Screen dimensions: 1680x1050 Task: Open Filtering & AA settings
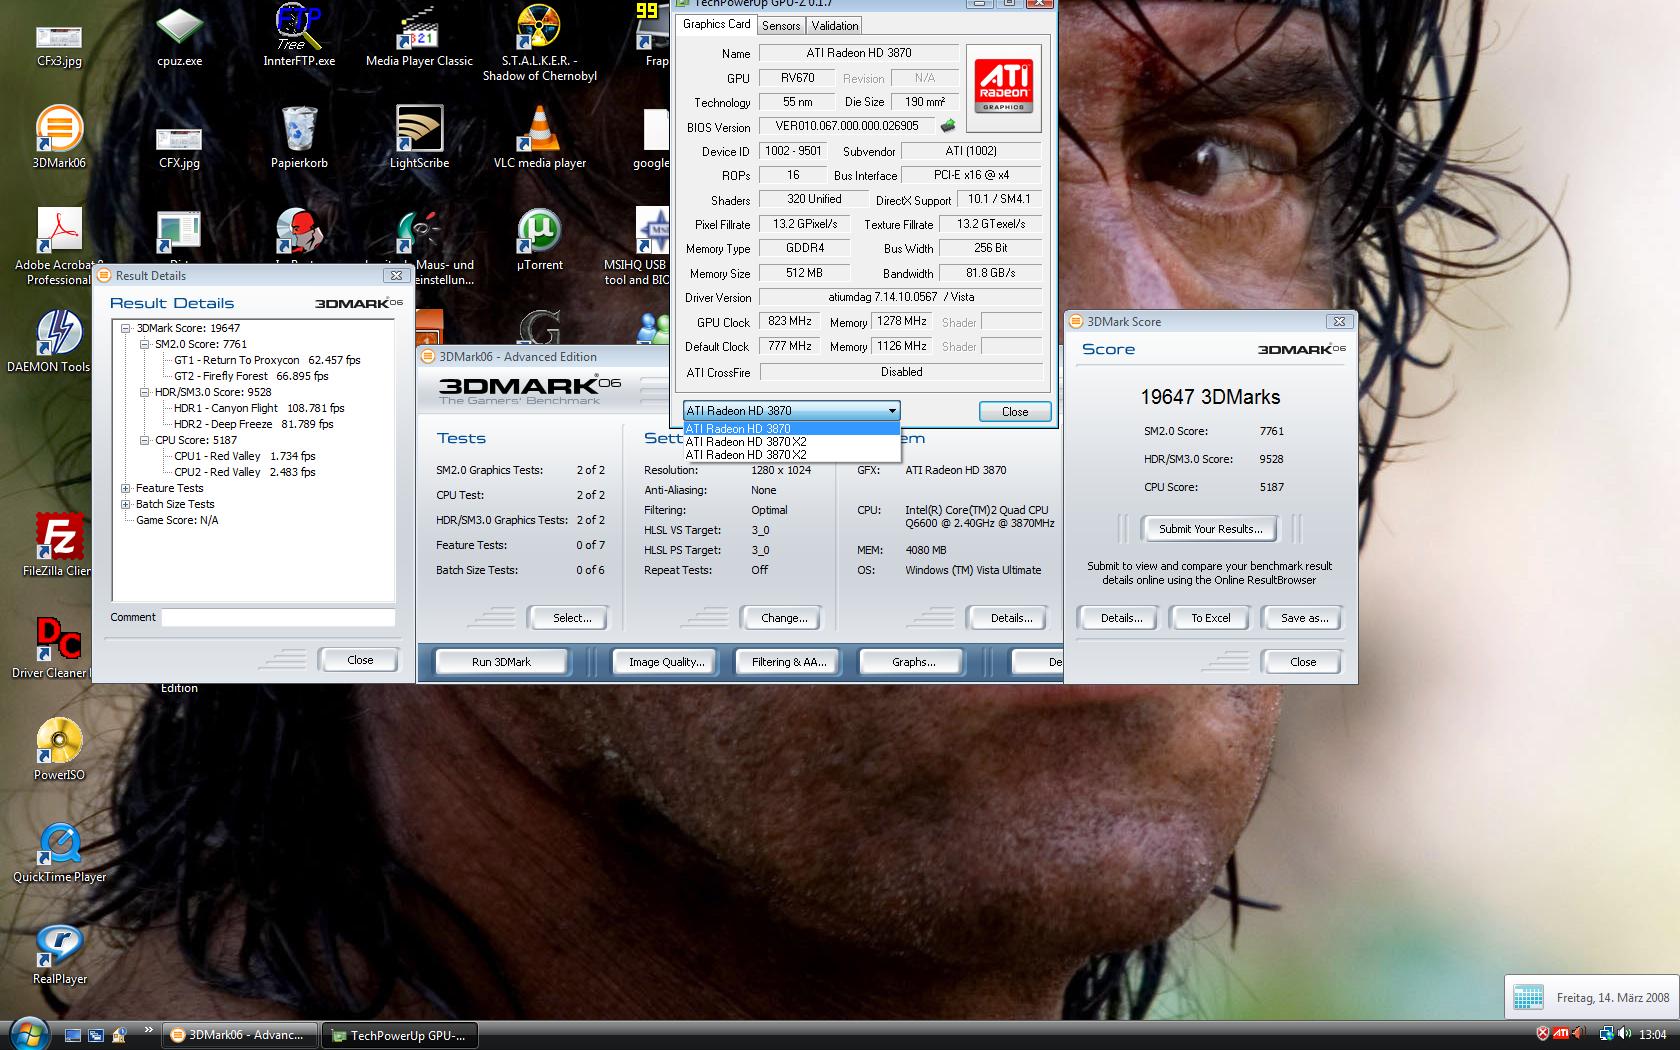point(789,662)
